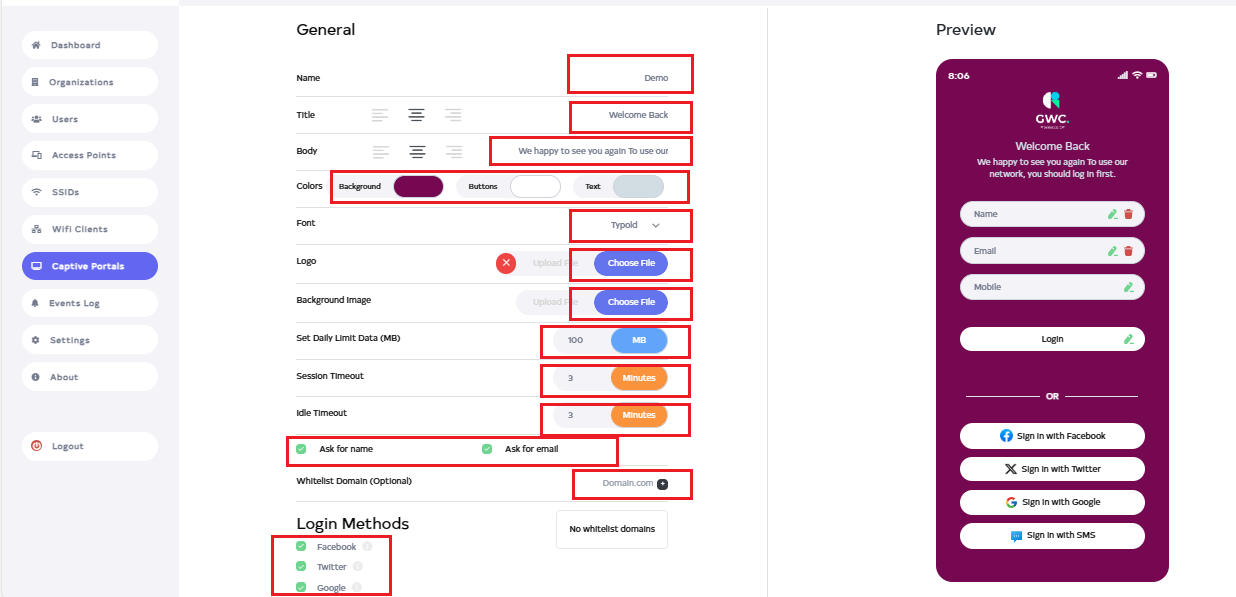Edit the Email field in preview
Screen dimensions: 1236x597
[1112, 251]
